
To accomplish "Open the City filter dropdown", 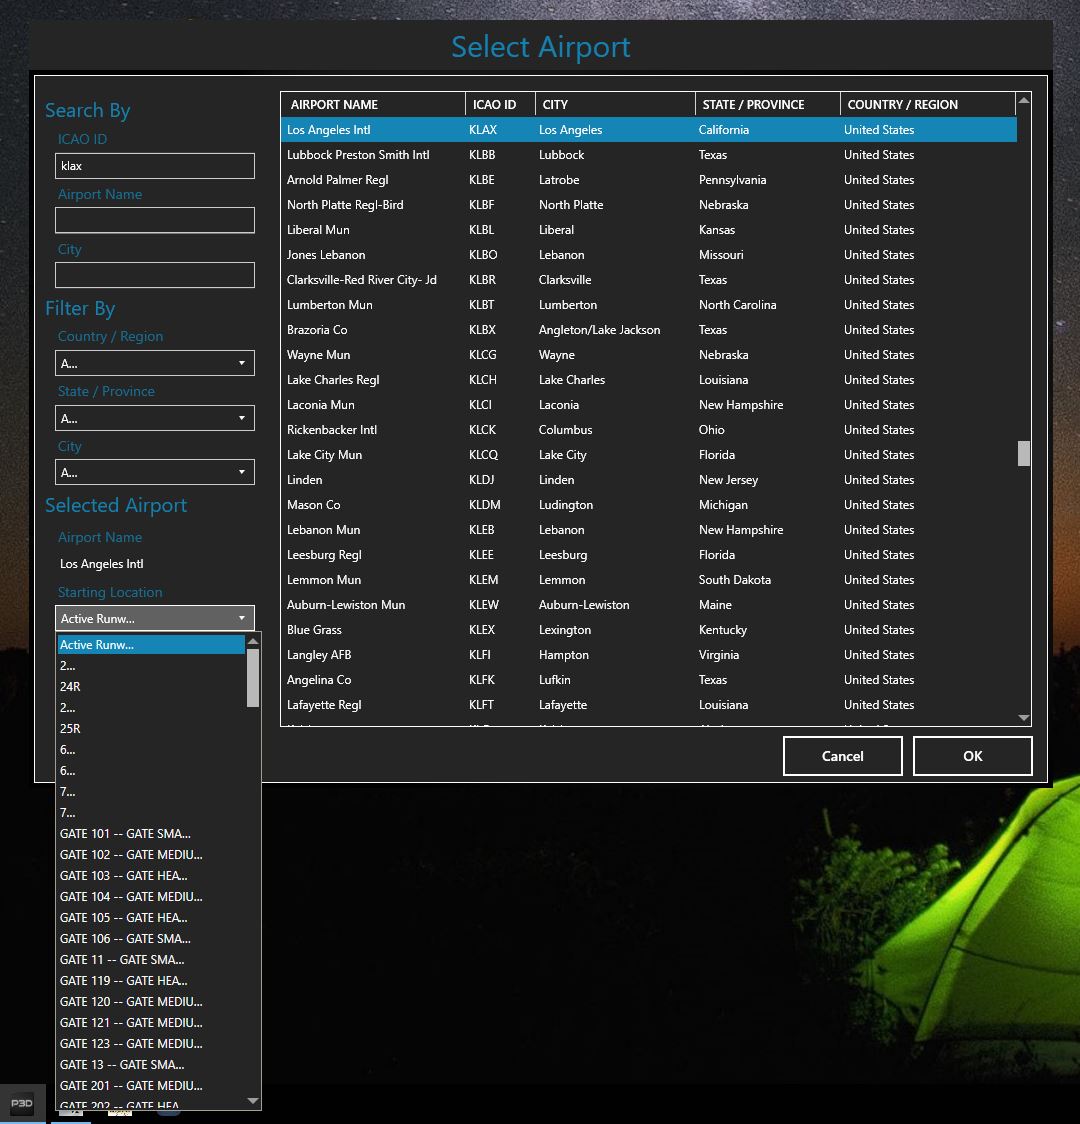I will pyautogui.click(x=155, y=472).
